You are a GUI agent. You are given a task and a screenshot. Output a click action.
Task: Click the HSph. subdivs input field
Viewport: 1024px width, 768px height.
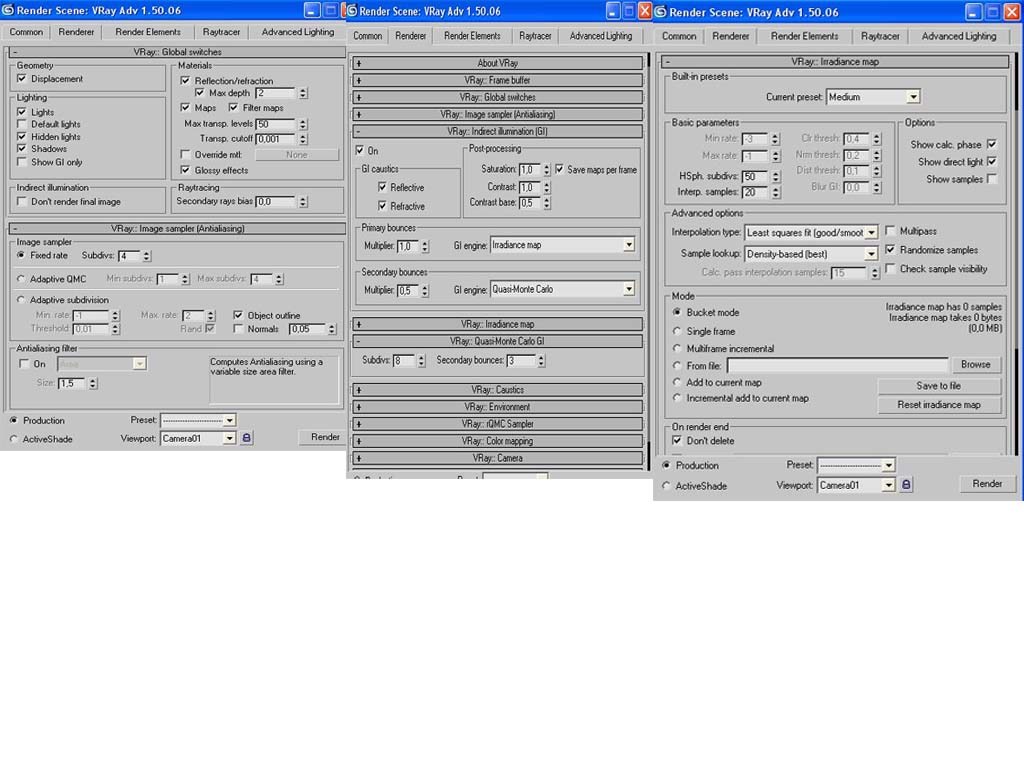pos(756,176)
